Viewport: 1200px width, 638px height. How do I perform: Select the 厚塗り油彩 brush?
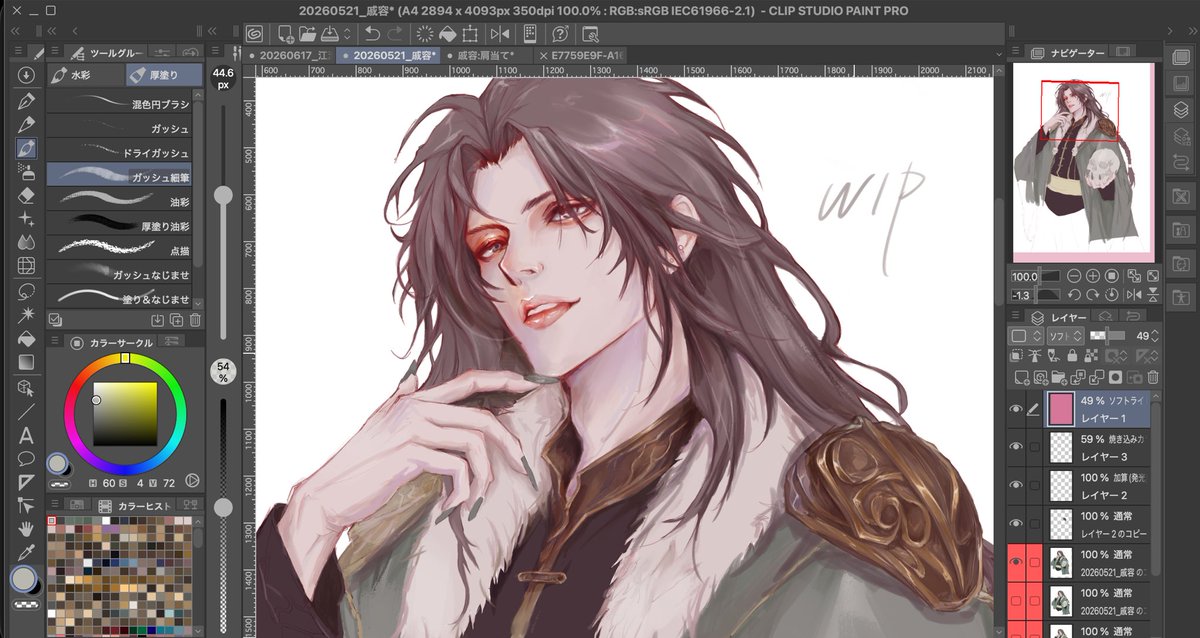120,225
